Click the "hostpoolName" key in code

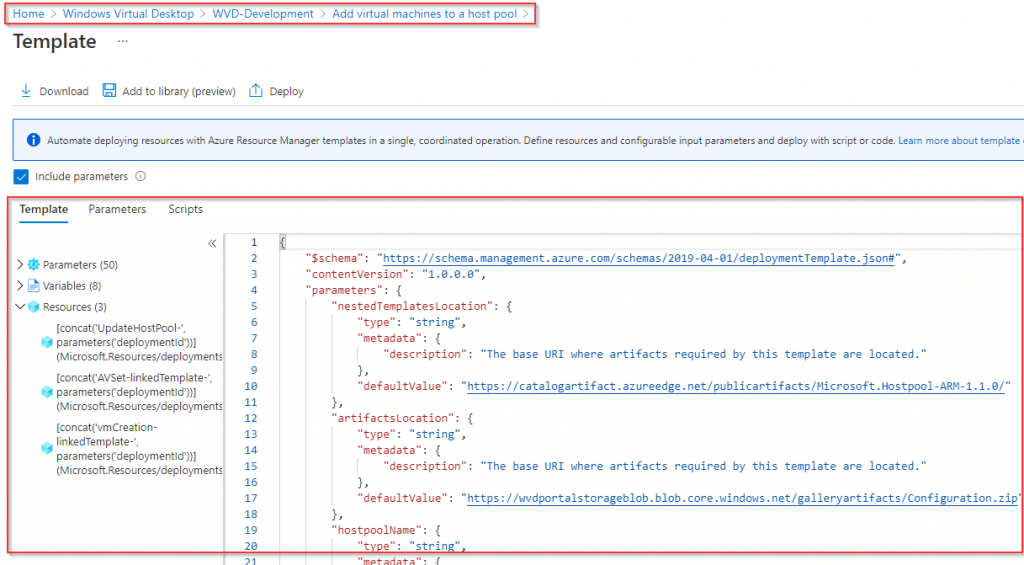pyautogui.click(x=377, y=530)
